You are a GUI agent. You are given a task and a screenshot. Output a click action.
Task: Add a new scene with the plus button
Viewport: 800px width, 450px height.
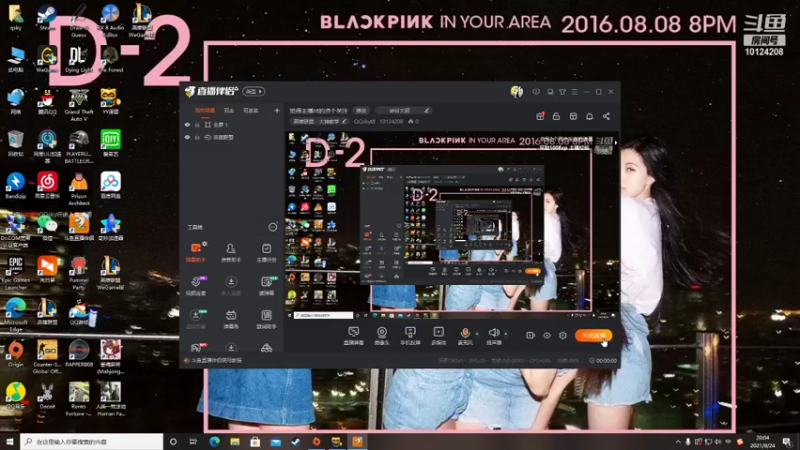(x=277, y=111)
